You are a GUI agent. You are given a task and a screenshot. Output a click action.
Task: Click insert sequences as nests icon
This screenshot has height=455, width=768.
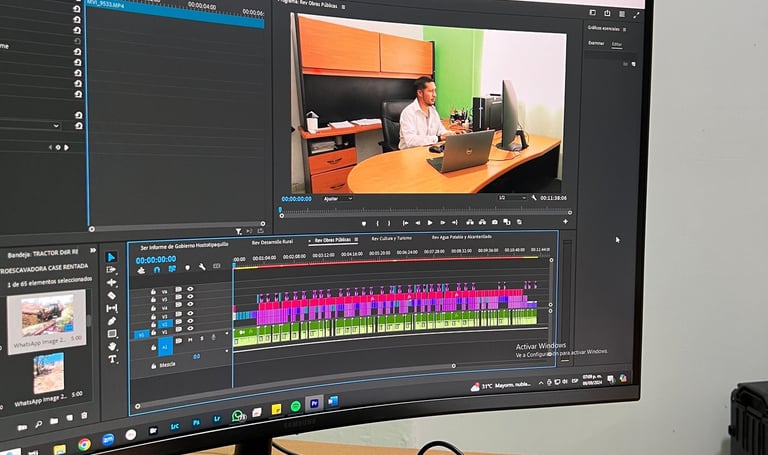(x=142, y=270)
